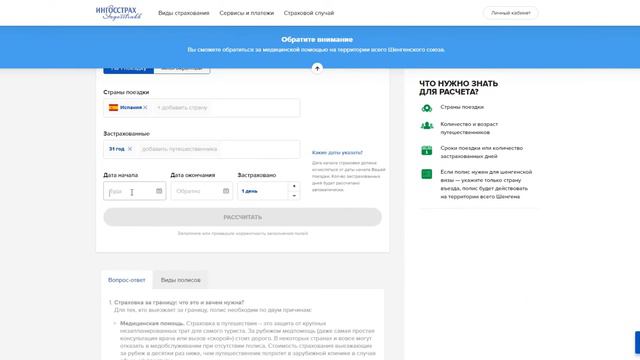Click the Дата окончания input field
Screen dimensions: 640x360
point(202,191)
